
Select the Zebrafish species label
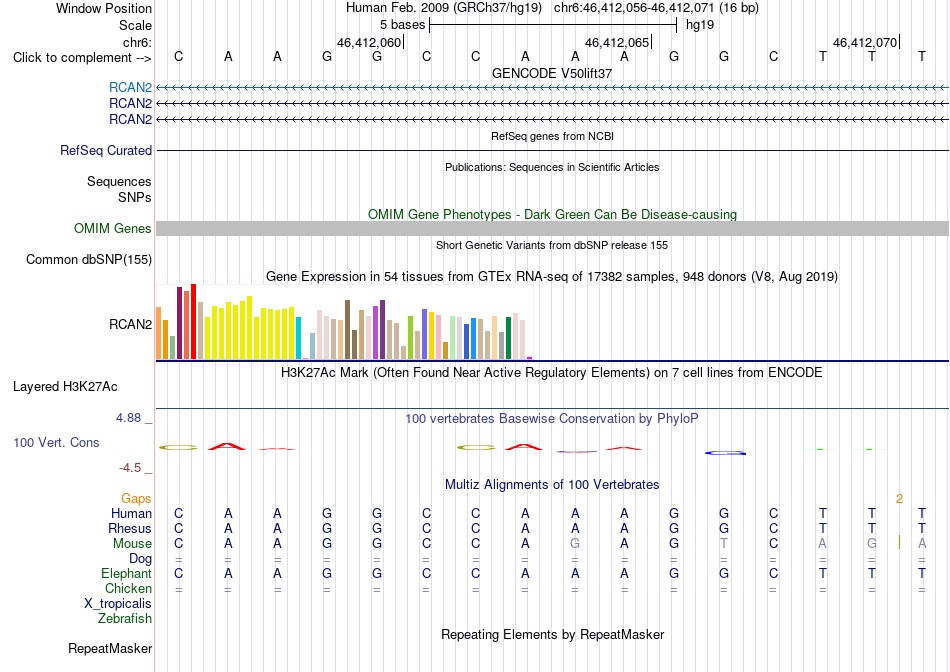pyautogui.click(x=125, y=619)
